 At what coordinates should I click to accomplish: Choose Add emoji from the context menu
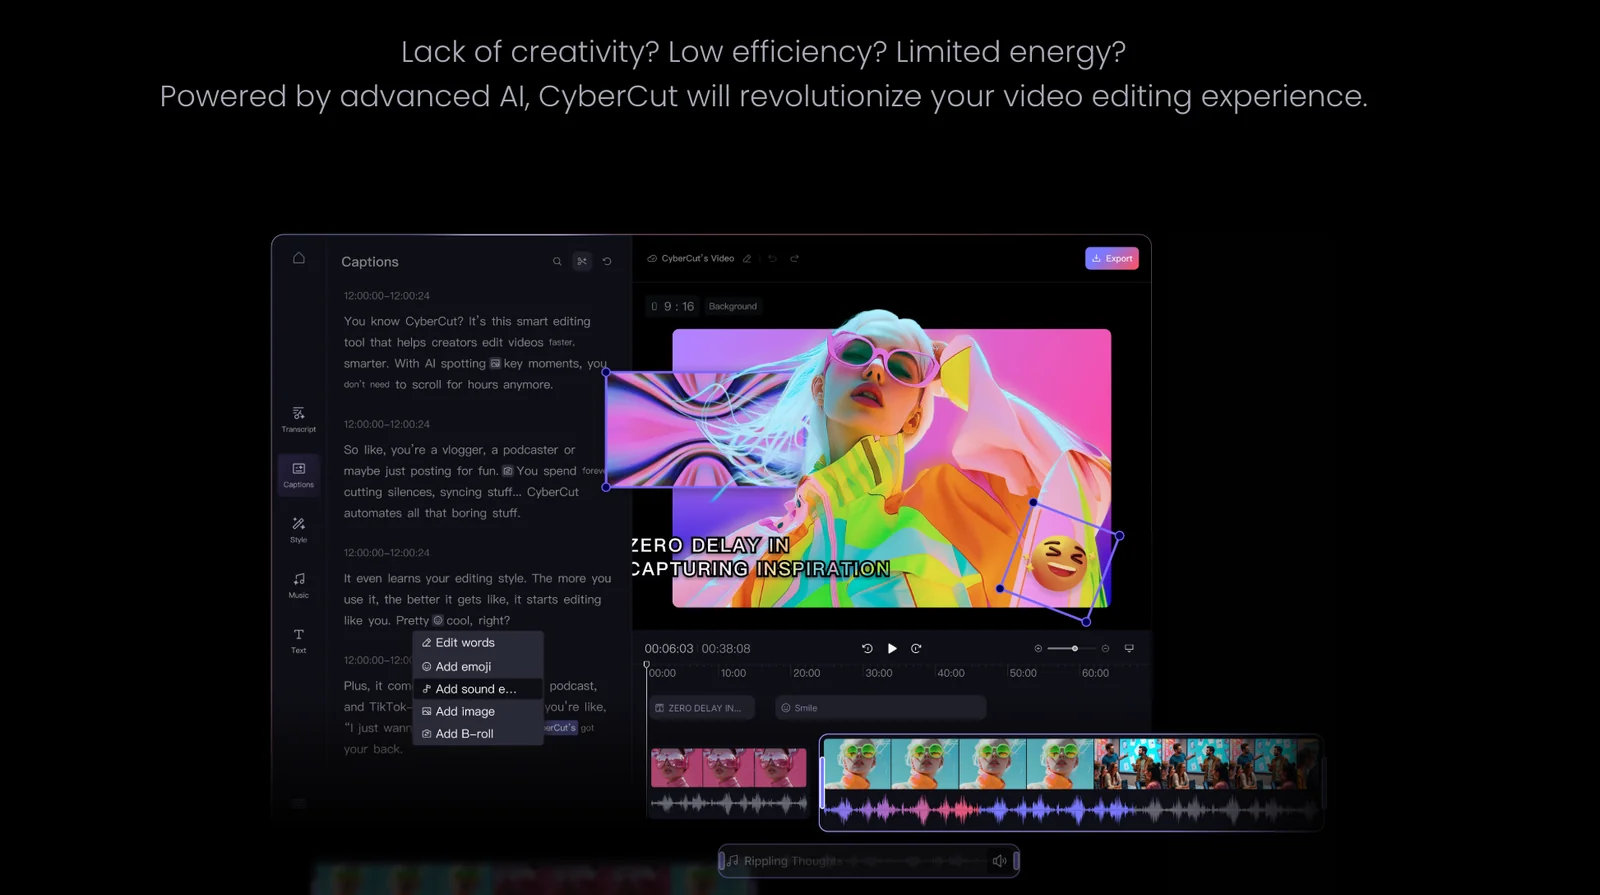click(x=463, y=667)
